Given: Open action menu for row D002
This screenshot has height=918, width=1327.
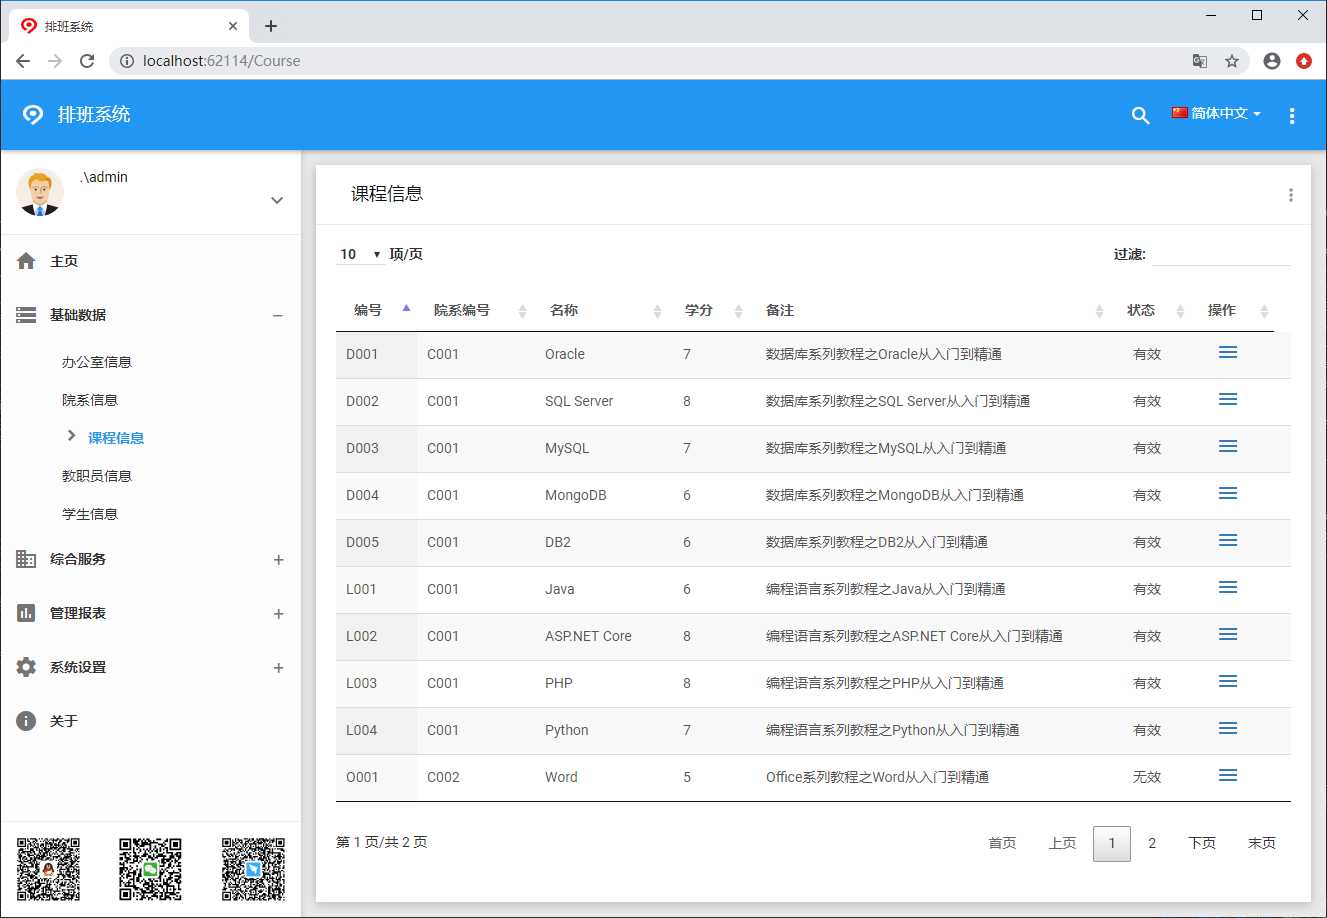Looking at the screenshot, I should [1228, 400].
